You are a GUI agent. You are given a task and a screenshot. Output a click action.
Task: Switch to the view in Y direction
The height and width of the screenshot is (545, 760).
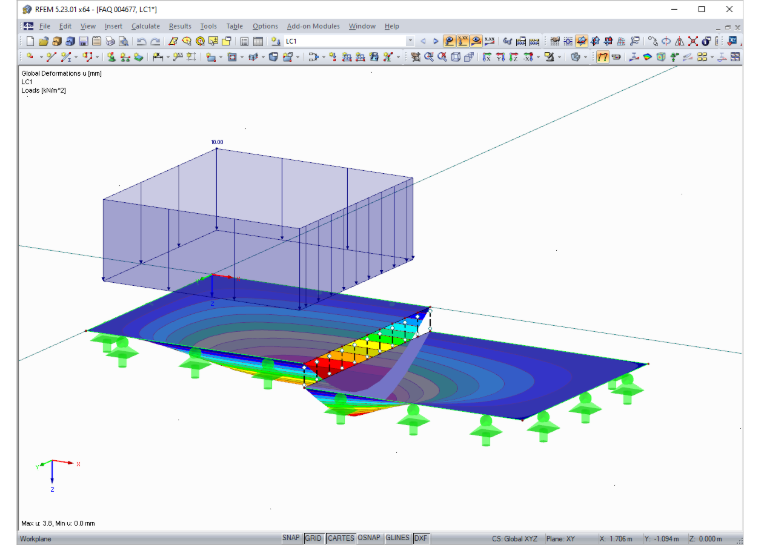pyautogui.click(x=500, y=57)
